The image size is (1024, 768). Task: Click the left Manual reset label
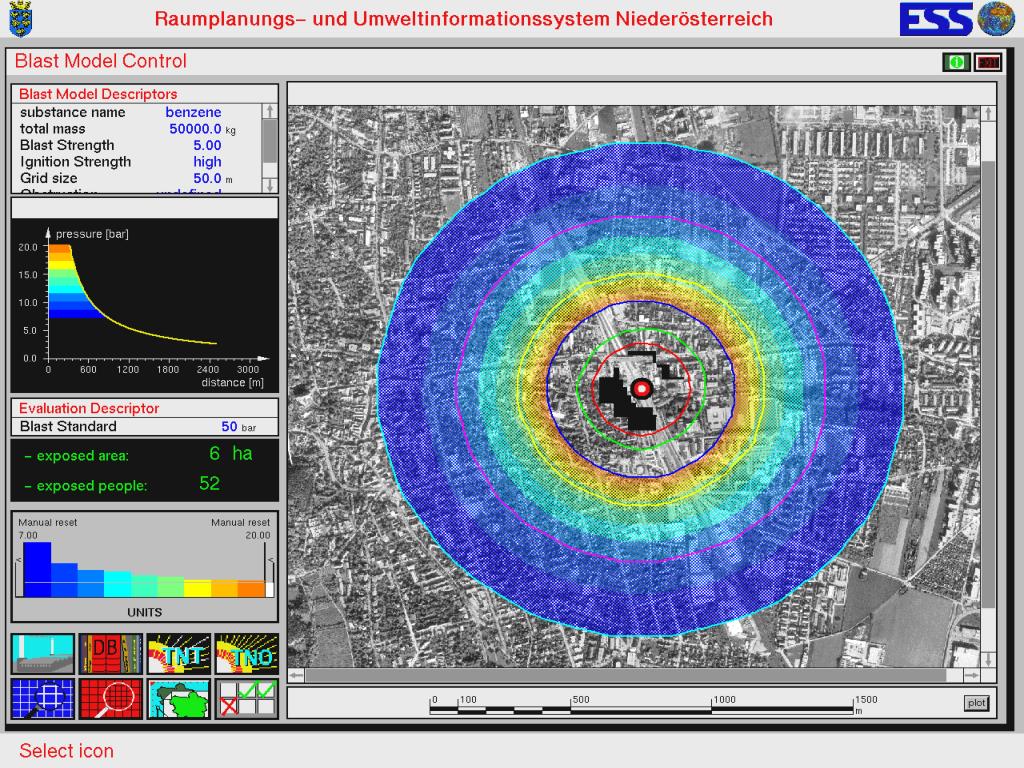[48, 522]
